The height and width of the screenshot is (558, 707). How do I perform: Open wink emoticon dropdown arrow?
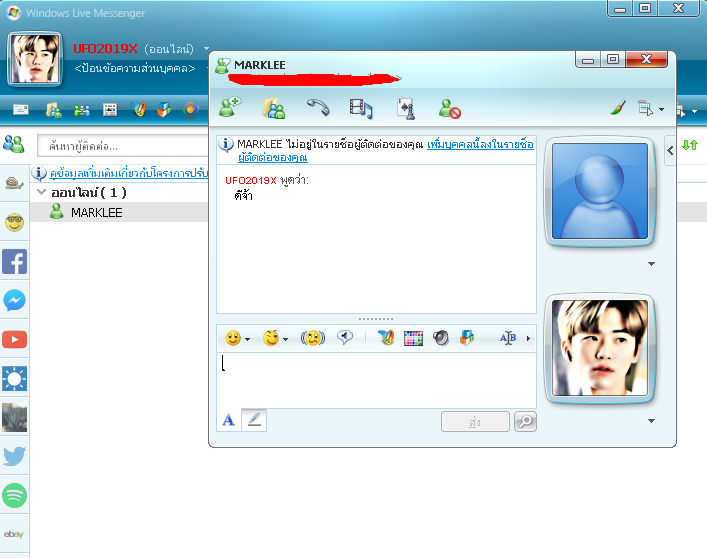tap(285, 339)
